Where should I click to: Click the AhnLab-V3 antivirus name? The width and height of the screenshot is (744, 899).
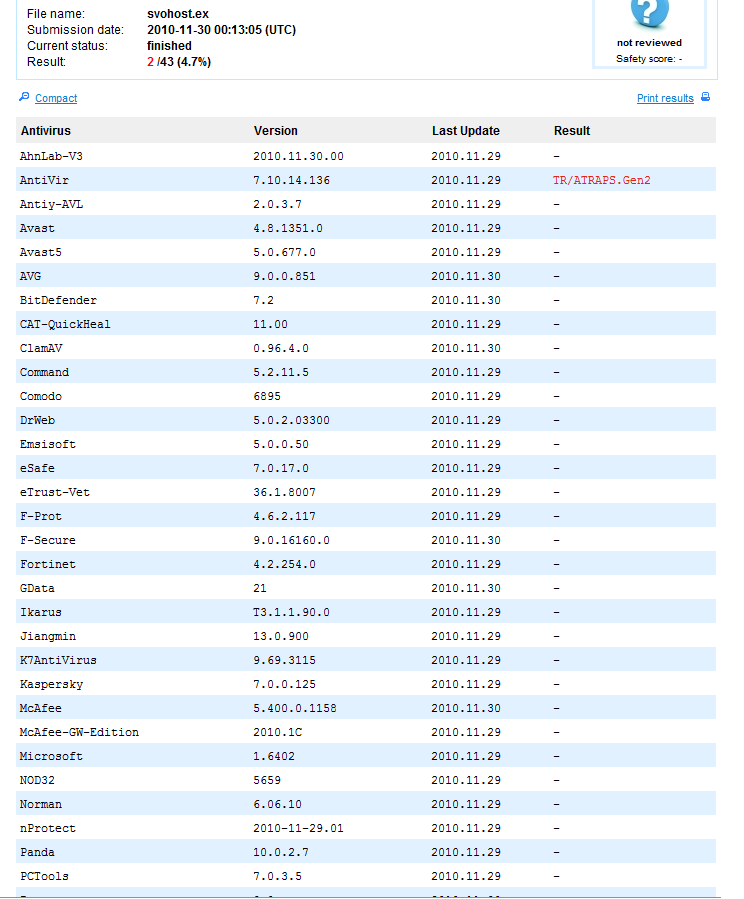51,156
